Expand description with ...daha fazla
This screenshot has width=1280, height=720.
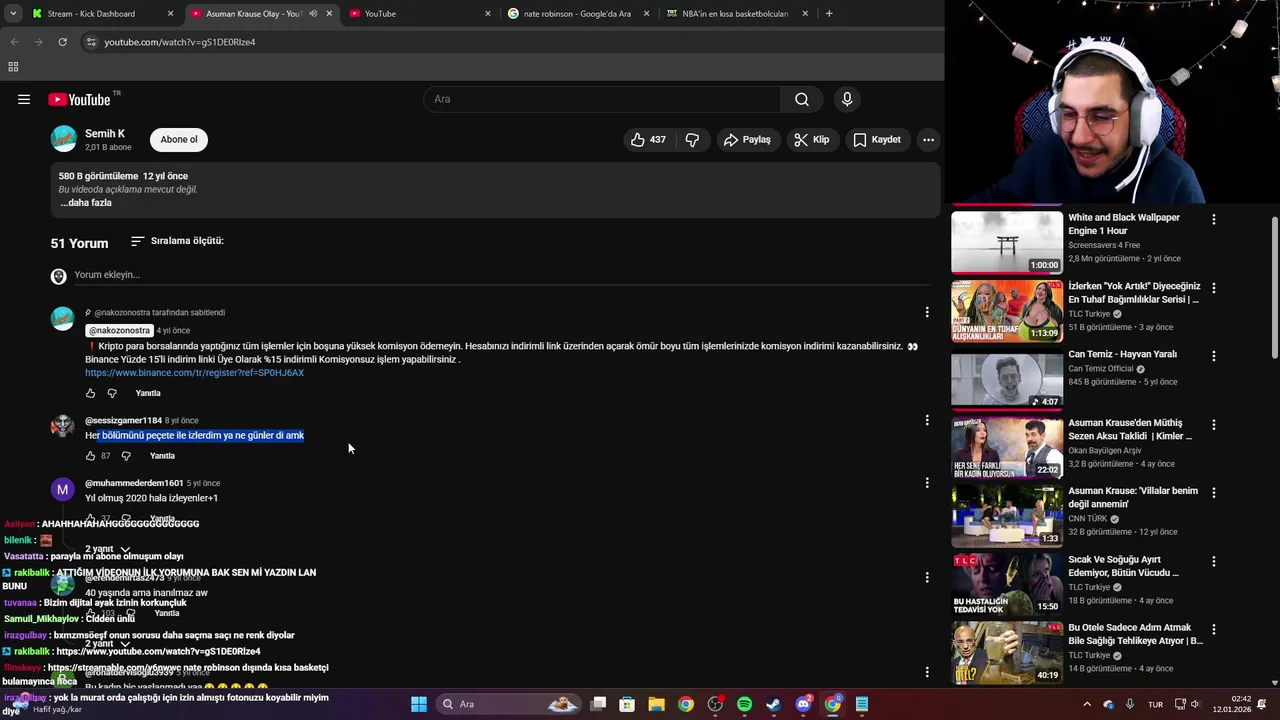86,203
